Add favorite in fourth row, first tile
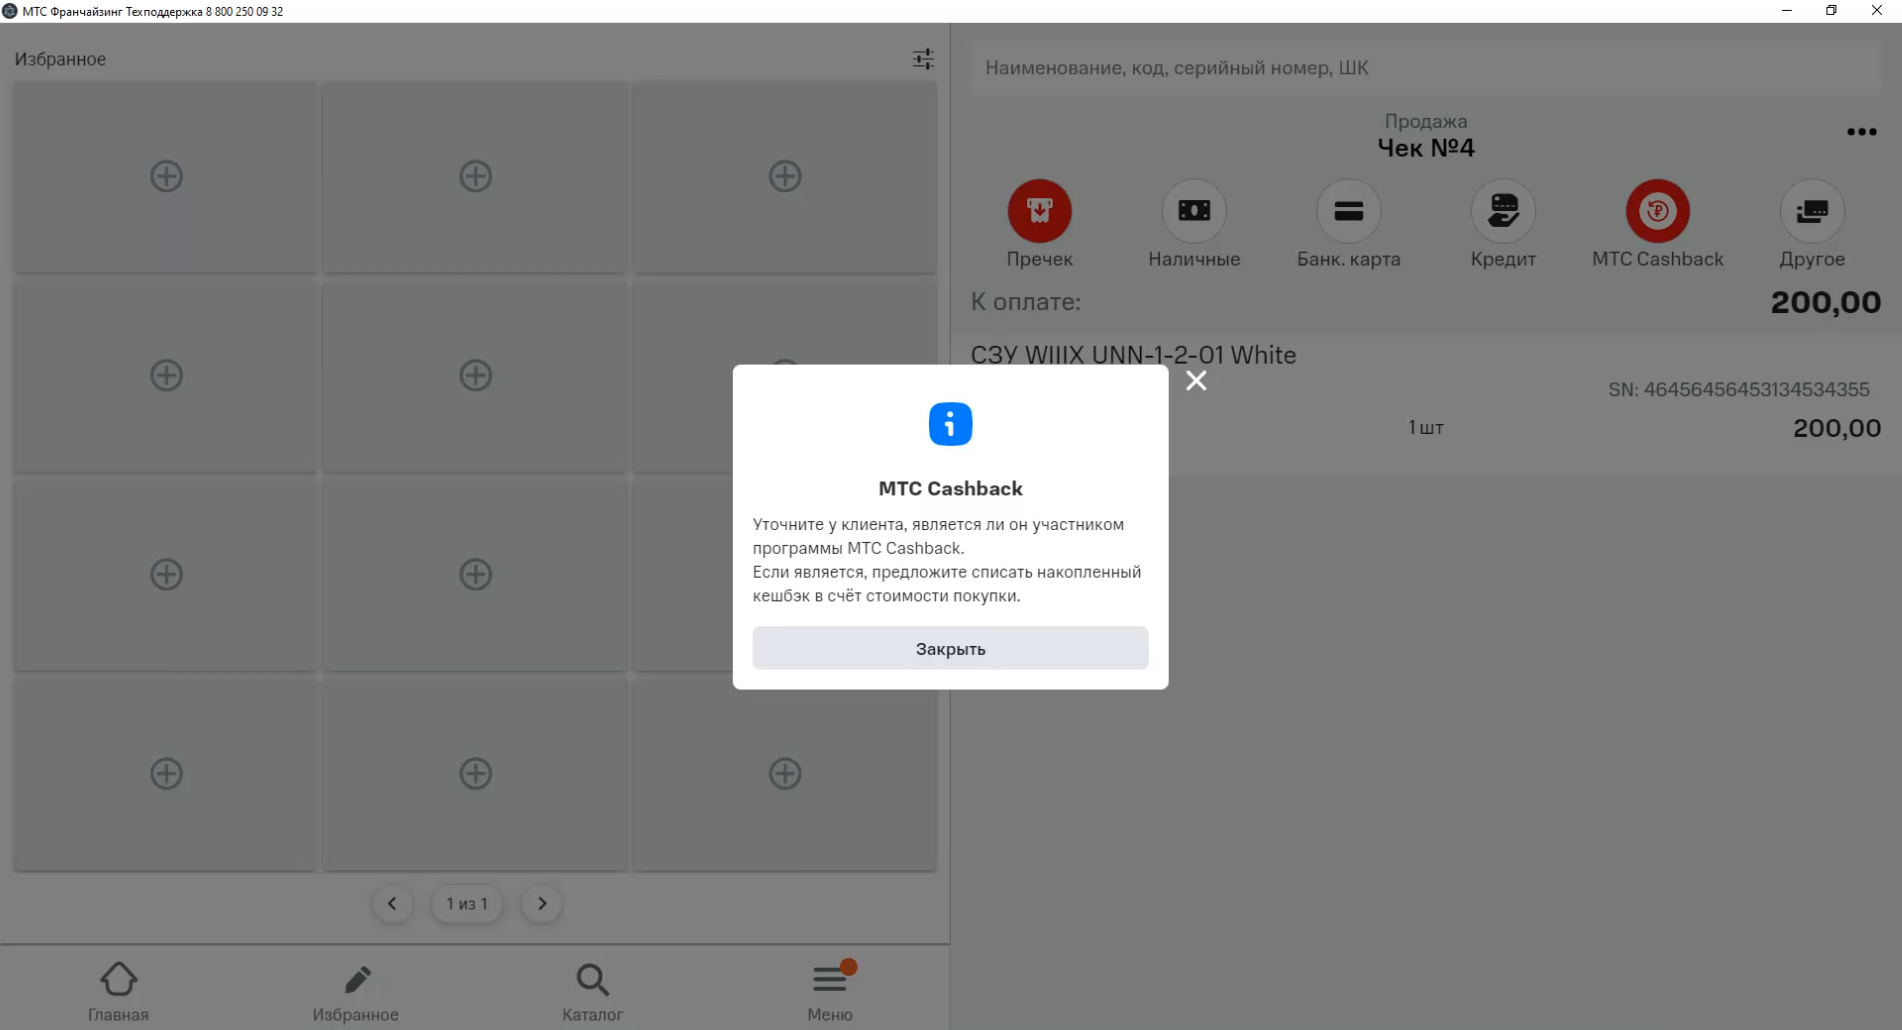 166,773
